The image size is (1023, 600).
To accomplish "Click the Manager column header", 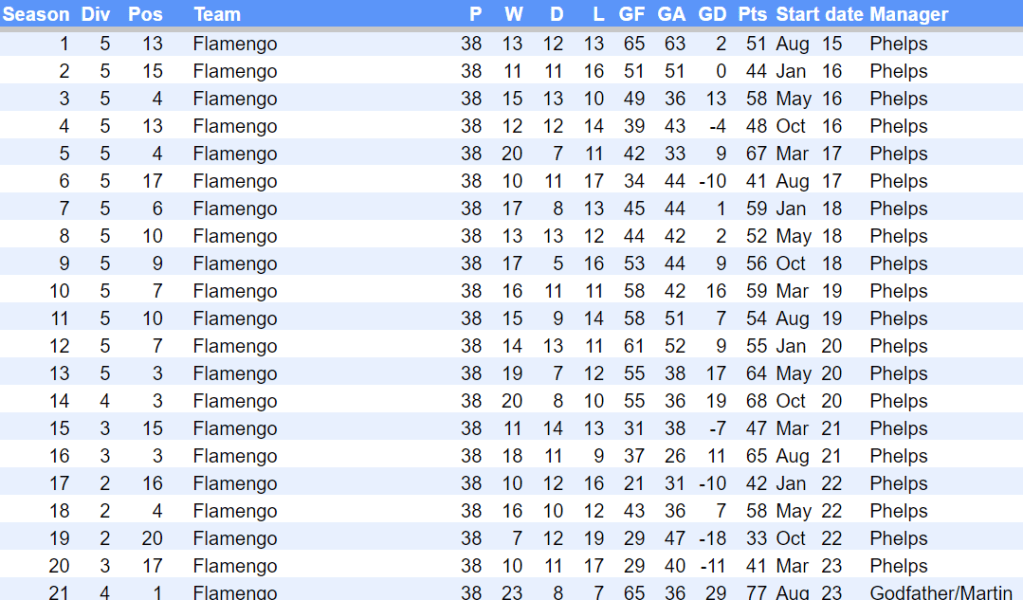I will click(909, 15).
